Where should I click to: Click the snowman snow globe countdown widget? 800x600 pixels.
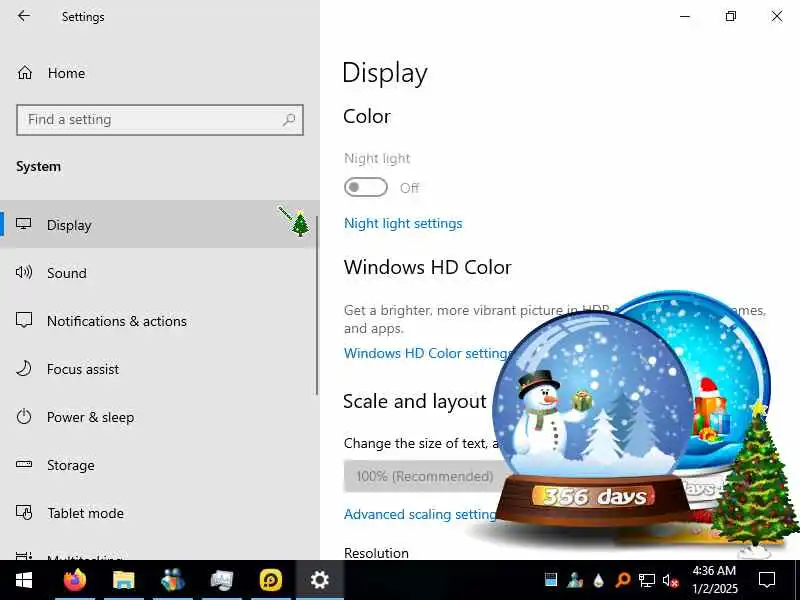[x=593, y=418]
